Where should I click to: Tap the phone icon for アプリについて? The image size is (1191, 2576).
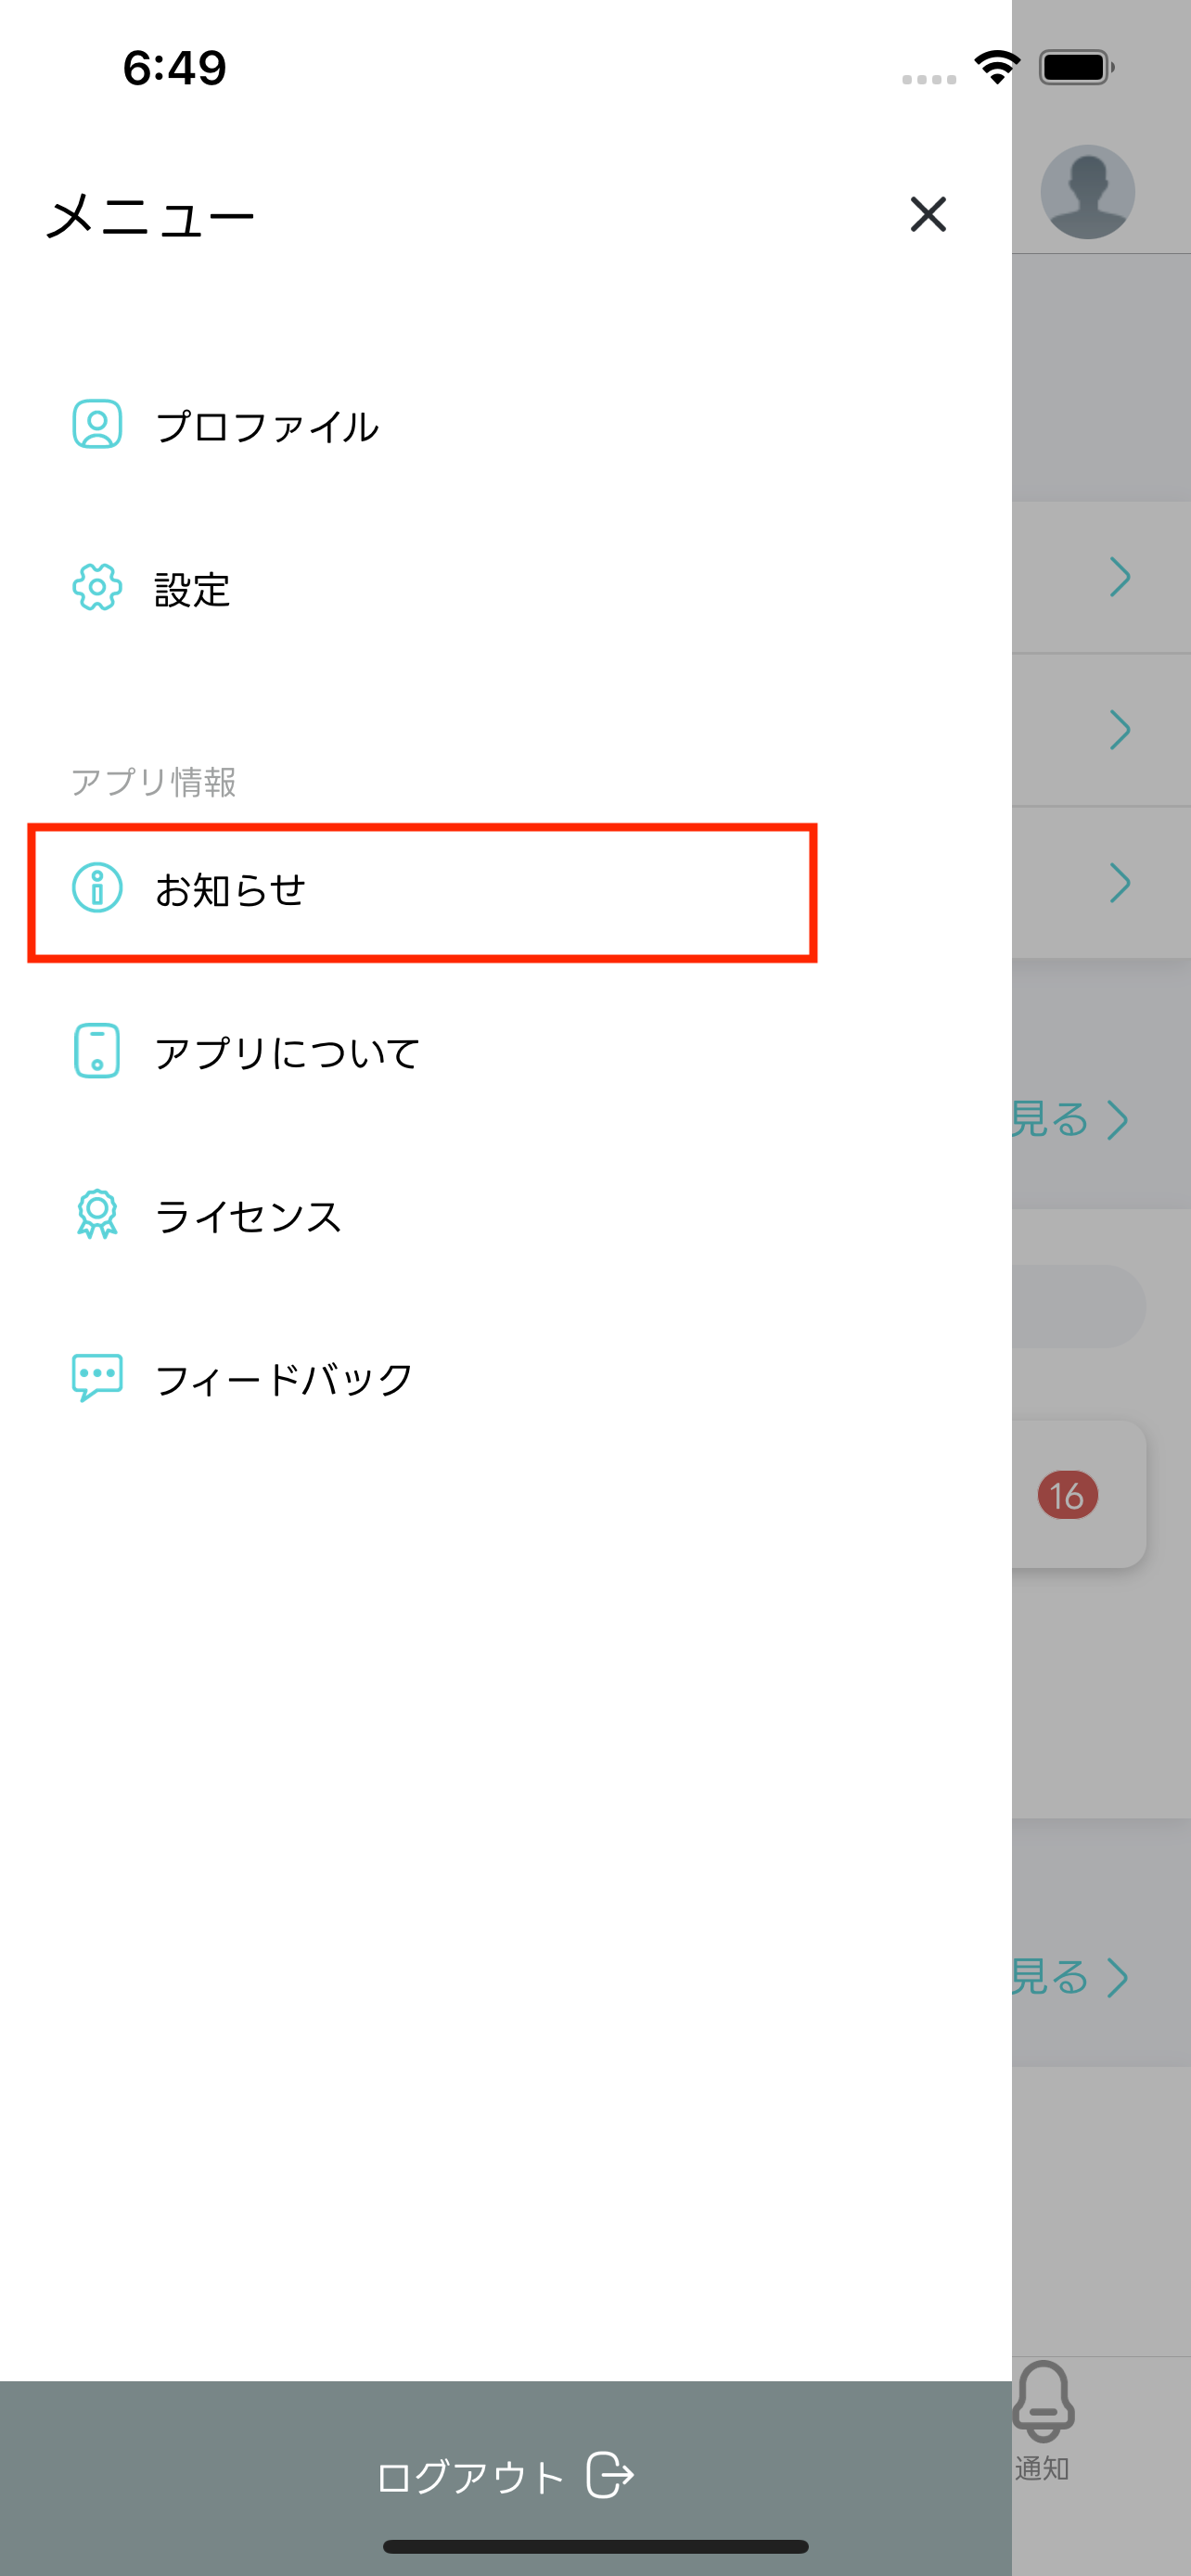(x=97, y=1051)
